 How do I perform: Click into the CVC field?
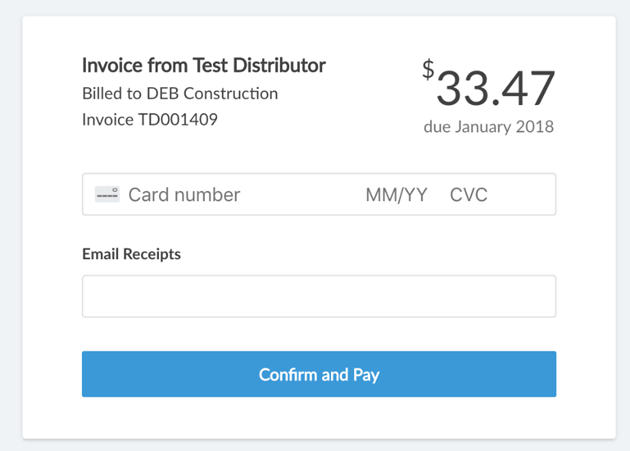469,195
